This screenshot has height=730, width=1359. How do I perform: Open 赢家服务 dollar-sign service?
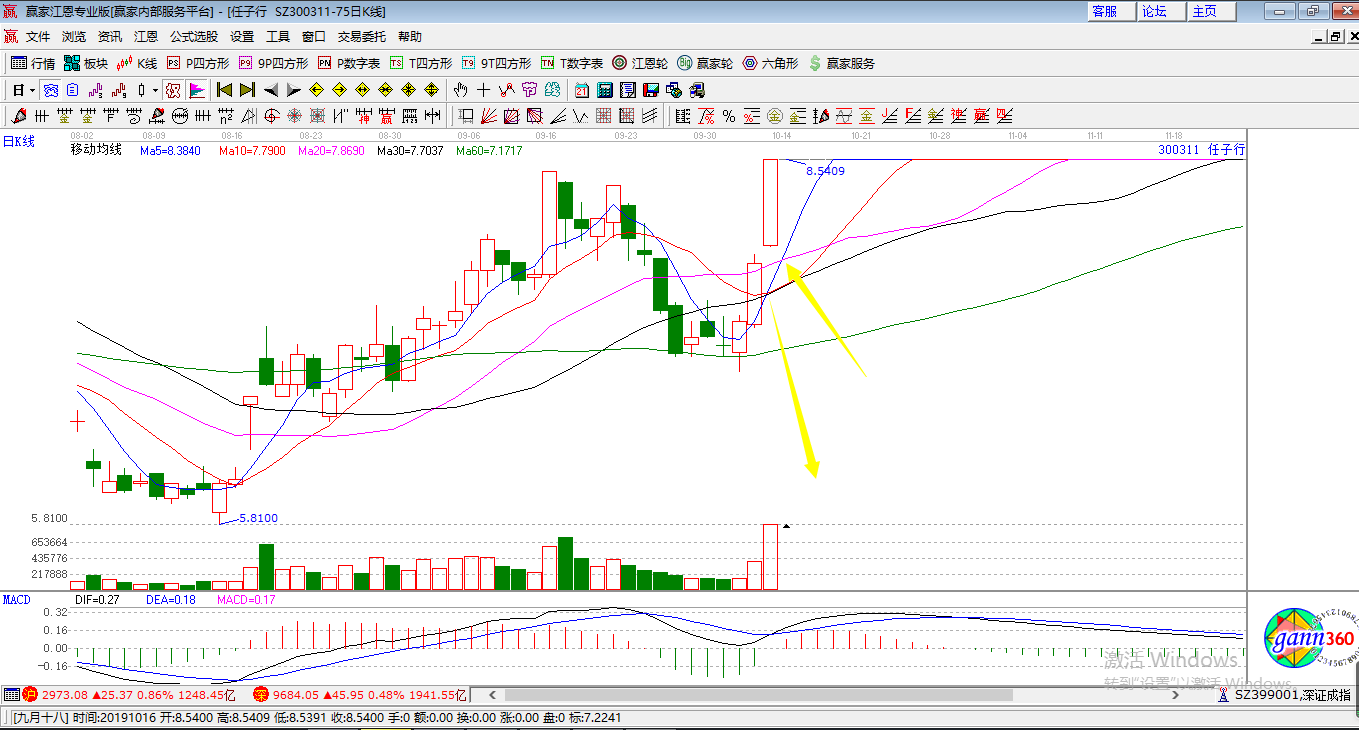pyautogui.click(x=841, y=63)
